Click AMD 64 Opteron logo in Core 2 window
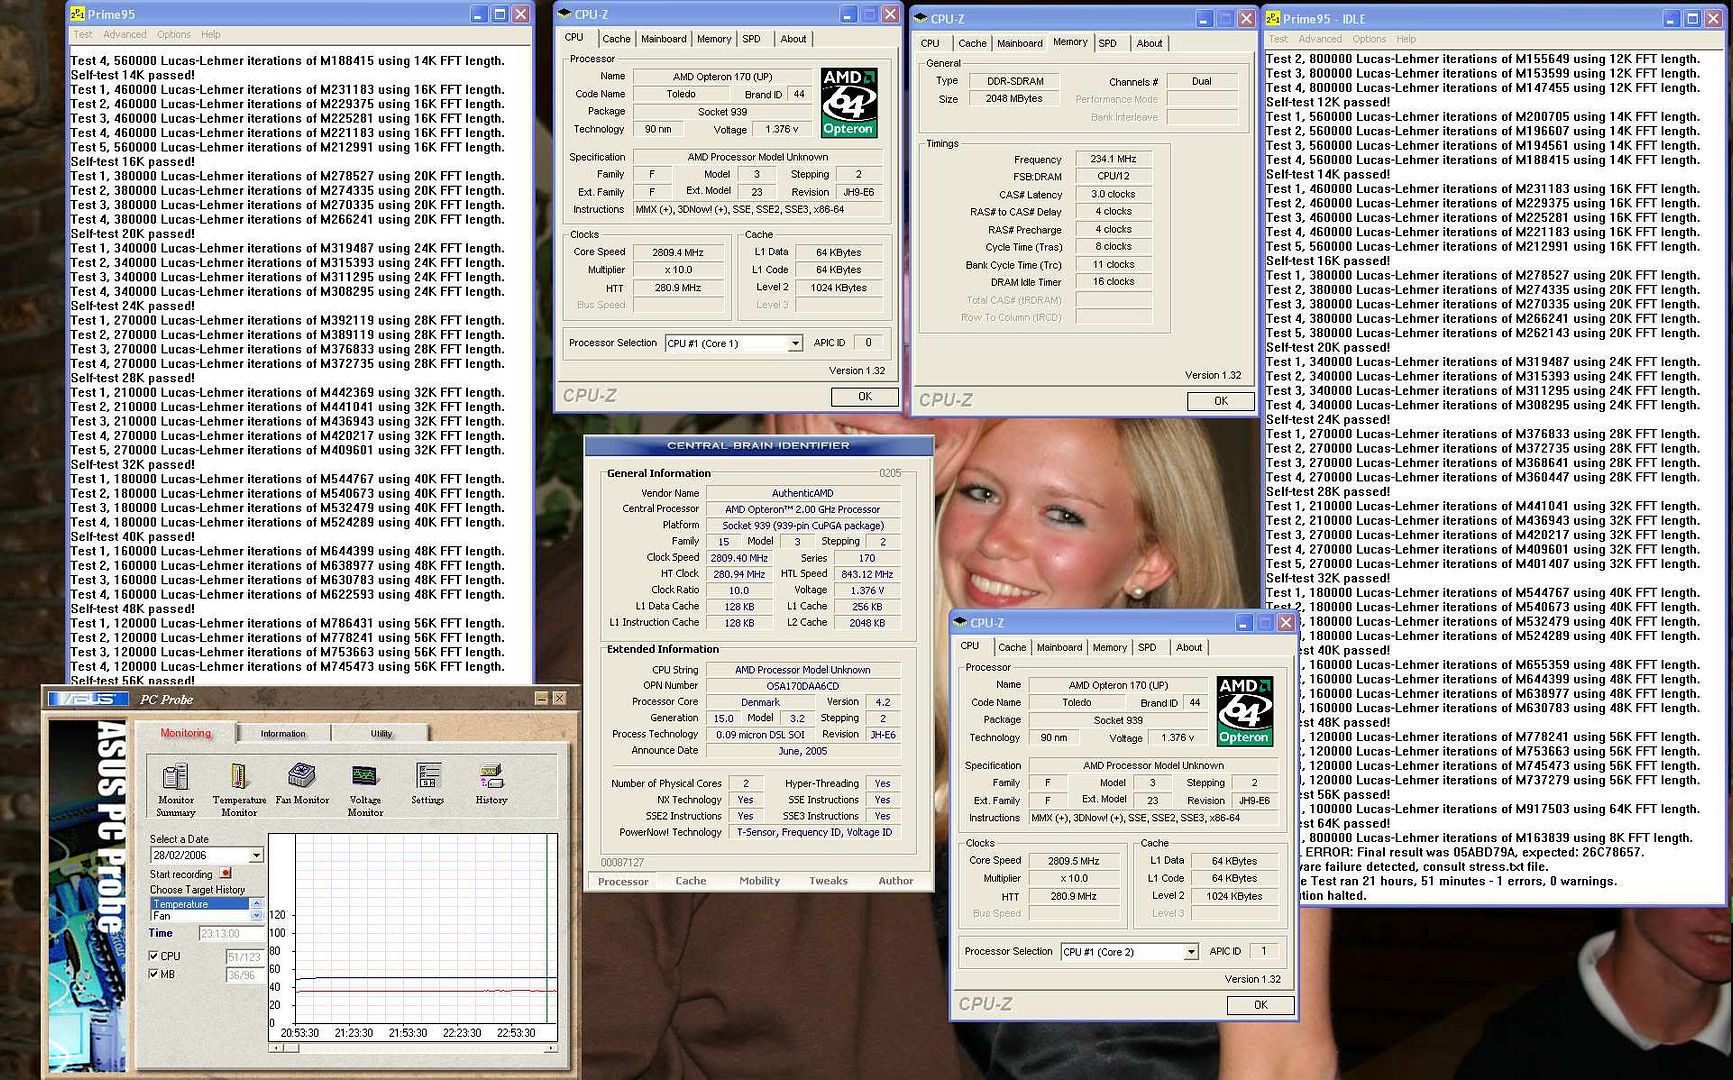This screenshot has width=1733, height=1080. pos(1244,711)
